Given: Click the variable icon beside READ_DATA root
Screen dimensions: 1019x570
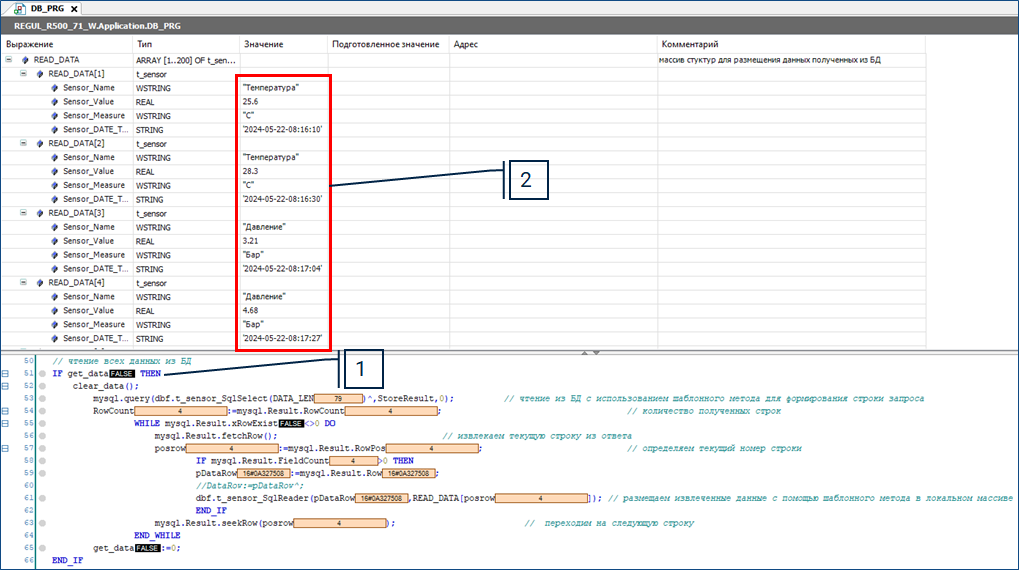Looking at the screenshot, I should click(25, 60).
